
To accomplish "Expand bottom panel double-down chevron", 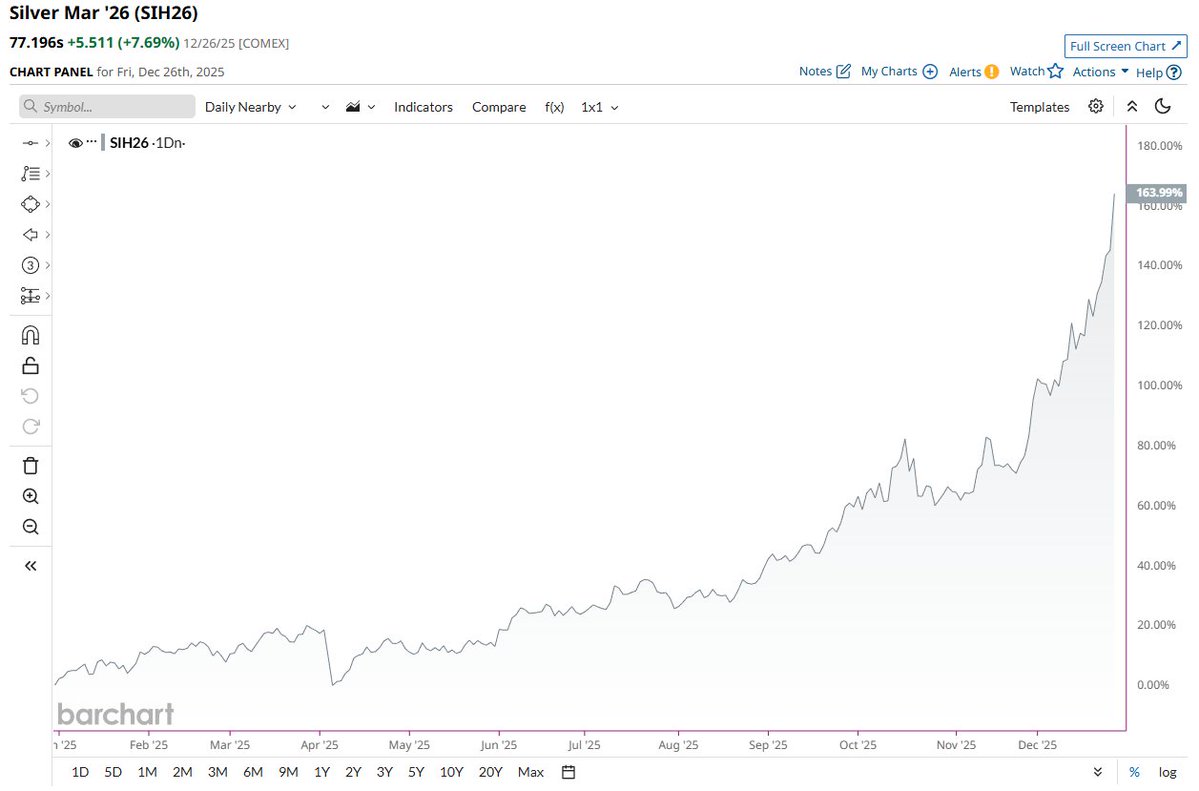I will [x=1097, y=772].
